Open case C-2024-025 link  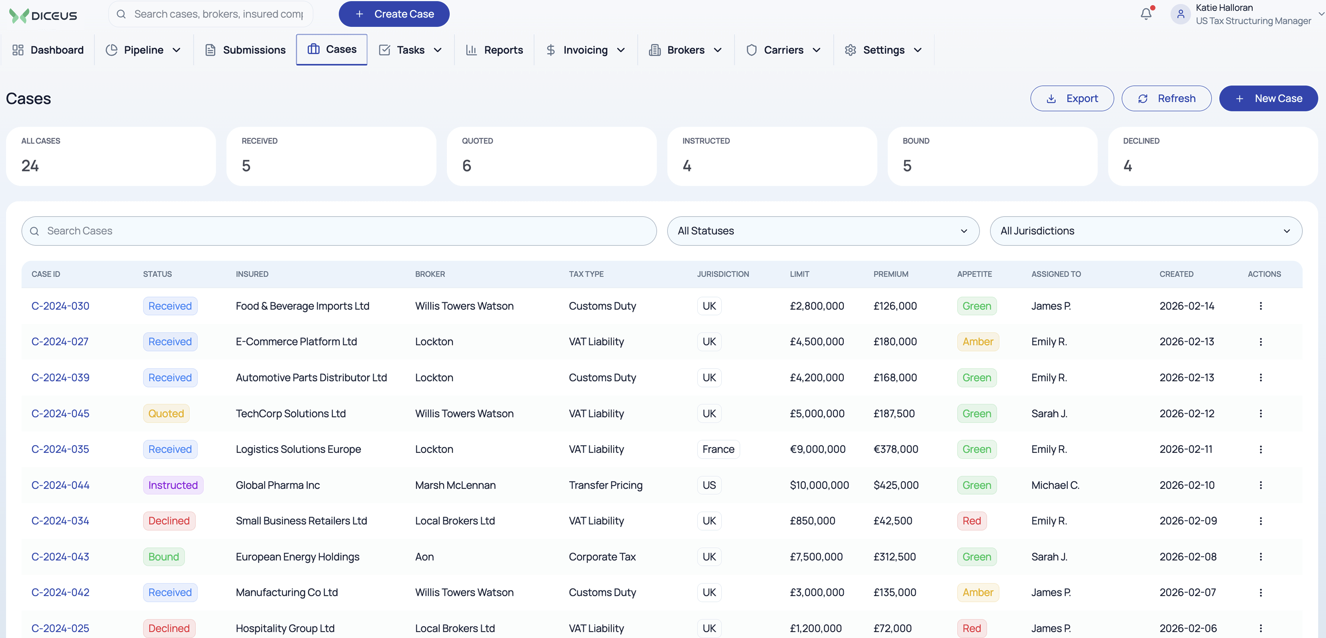pos(60,629)
